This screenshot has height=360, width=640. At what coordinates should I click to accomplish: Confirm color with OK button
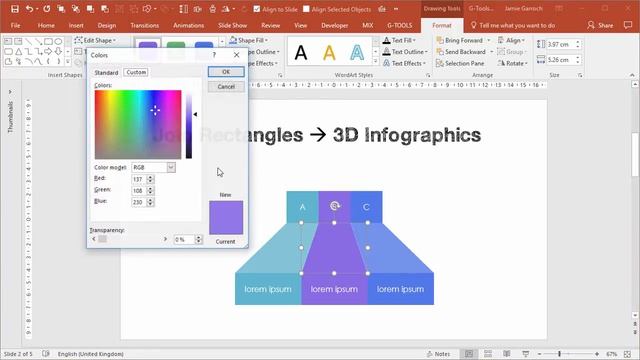point(226,72)
